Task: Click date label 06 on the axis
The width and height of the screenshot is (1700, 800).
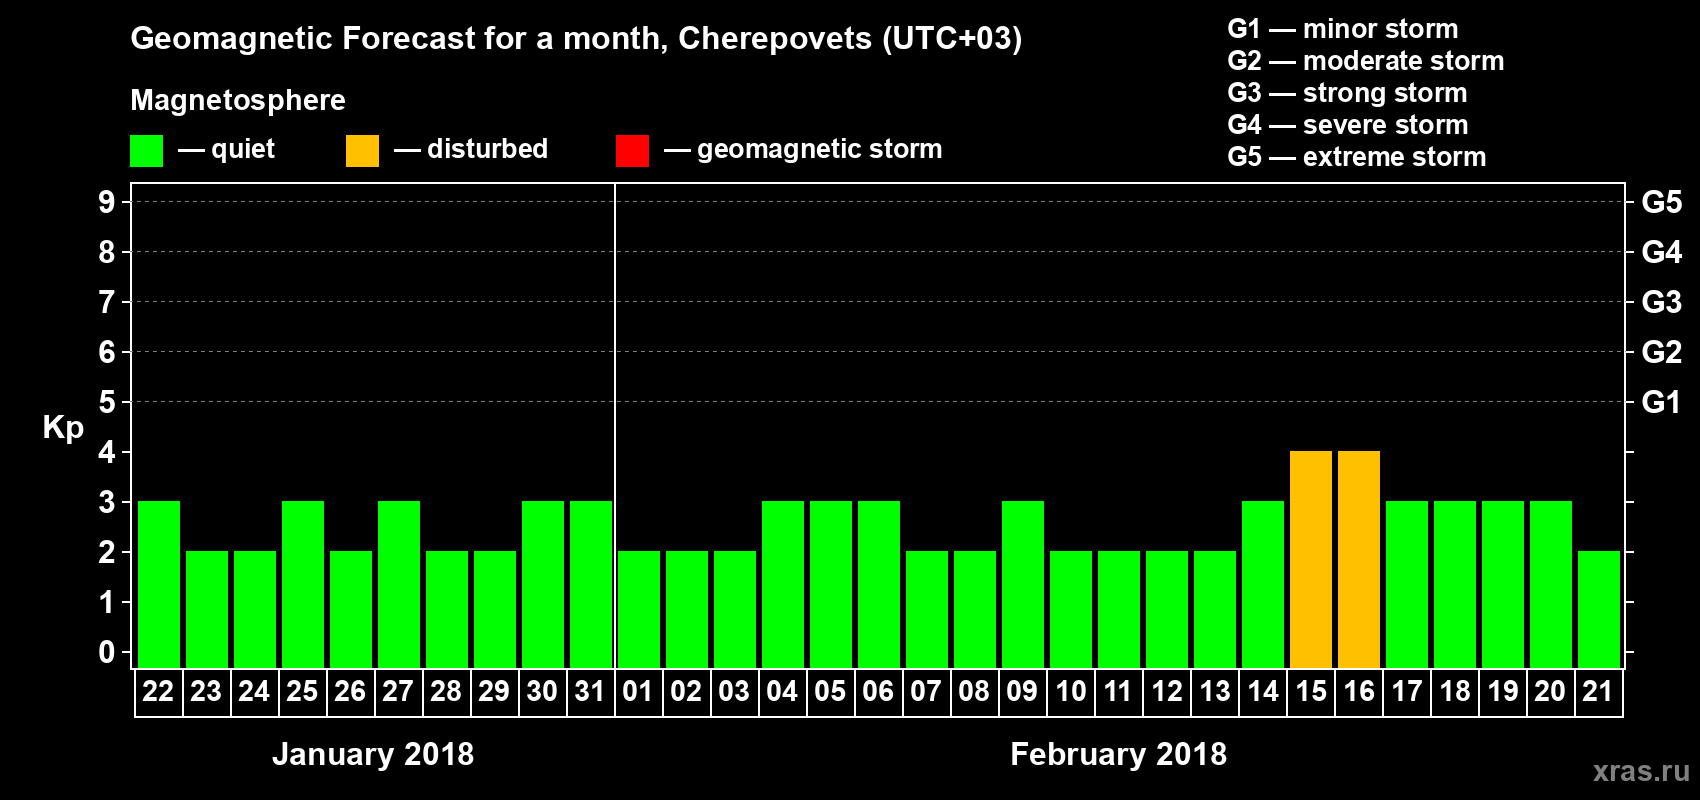Action: [878, 691]
